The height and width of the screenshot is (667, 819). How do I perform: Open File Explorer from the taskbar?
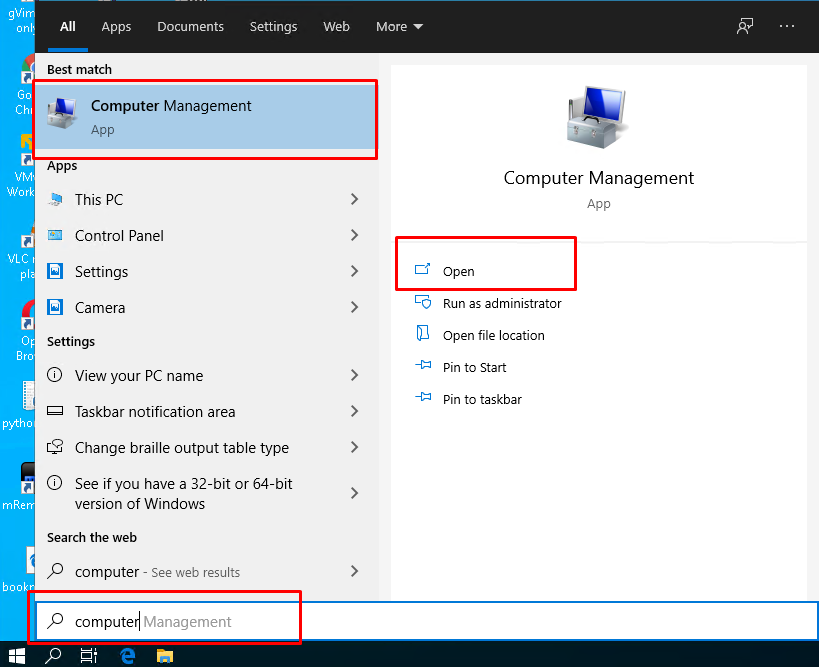pyautogui.click(x=165, y=656)
